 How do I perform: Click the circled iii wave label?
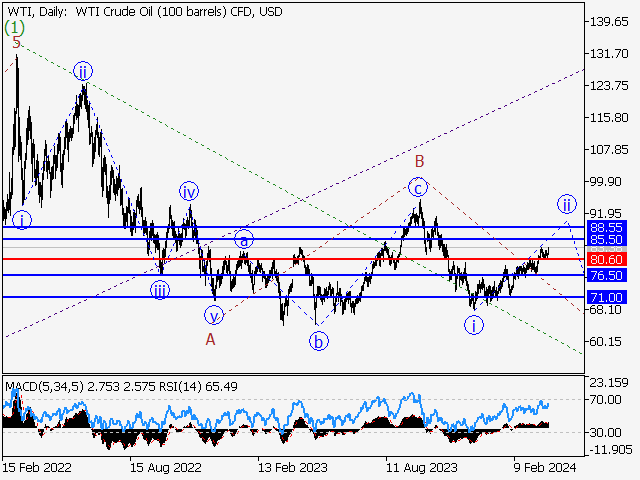click(160, 291)
